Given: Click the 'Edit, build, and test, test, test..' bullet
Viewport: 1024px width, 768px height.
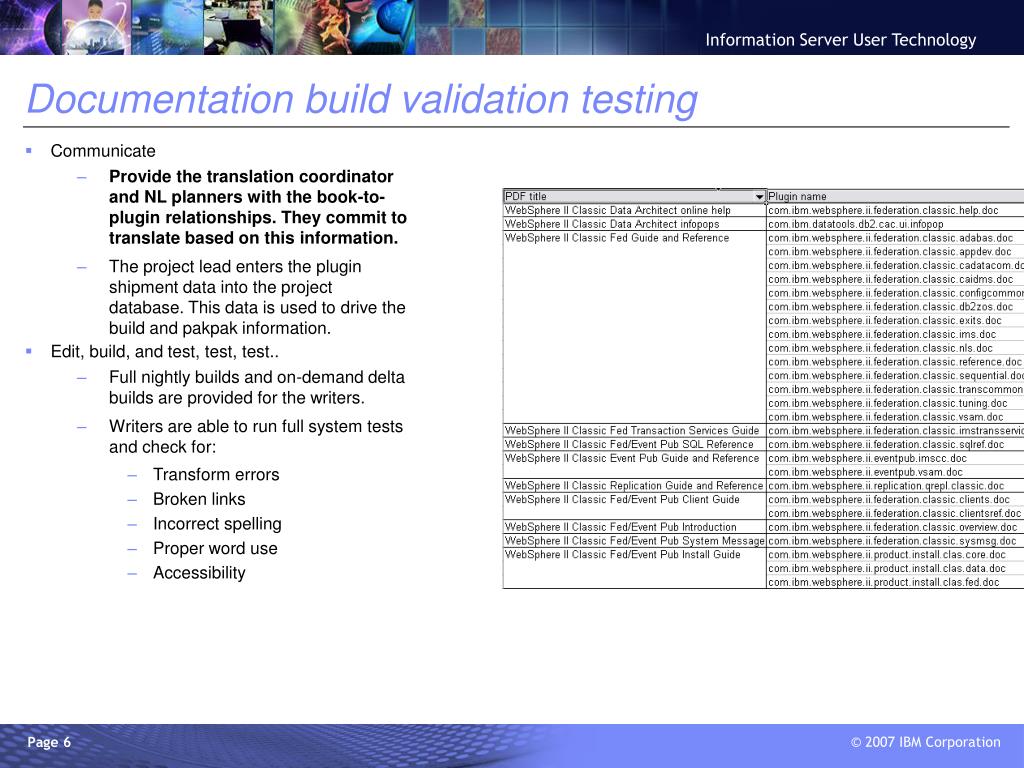Looking at the screenshot, I should click(165, 351).
